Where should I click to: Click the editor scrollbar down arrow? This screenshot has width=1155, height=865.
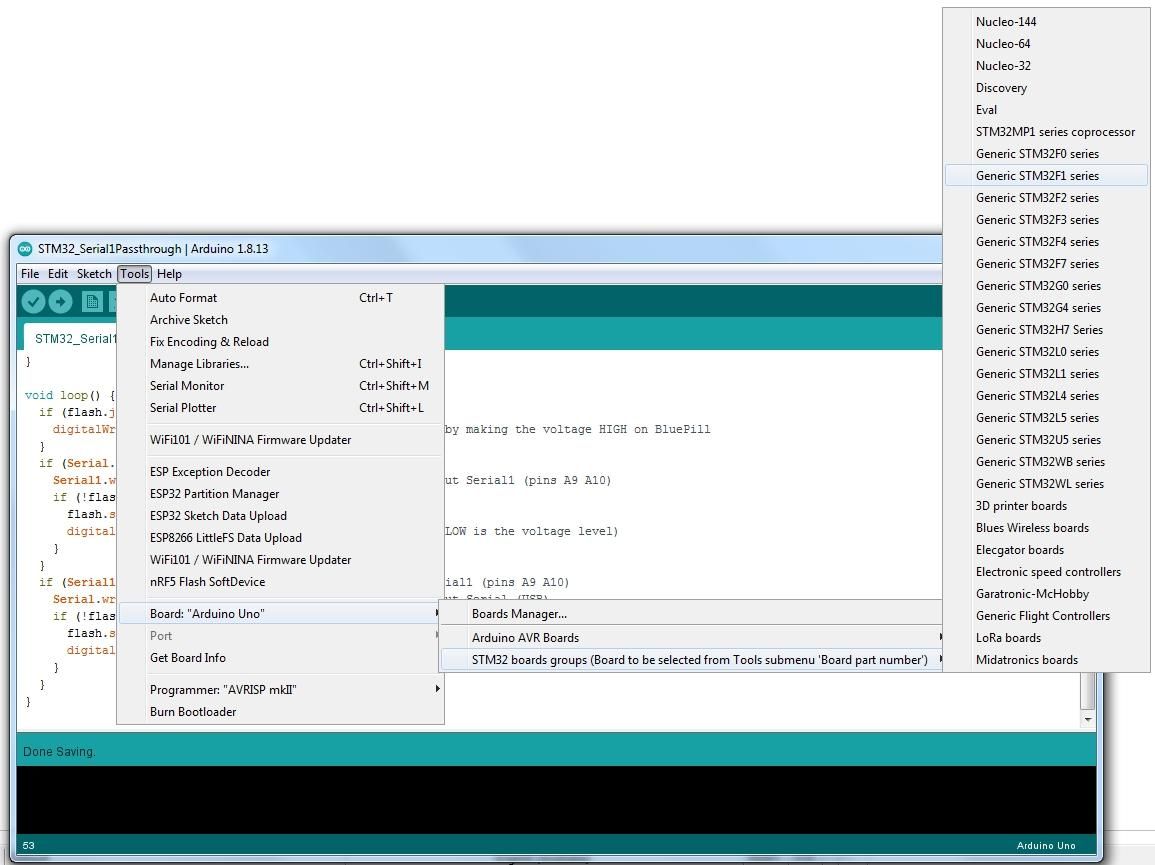tap(1088, 719)
